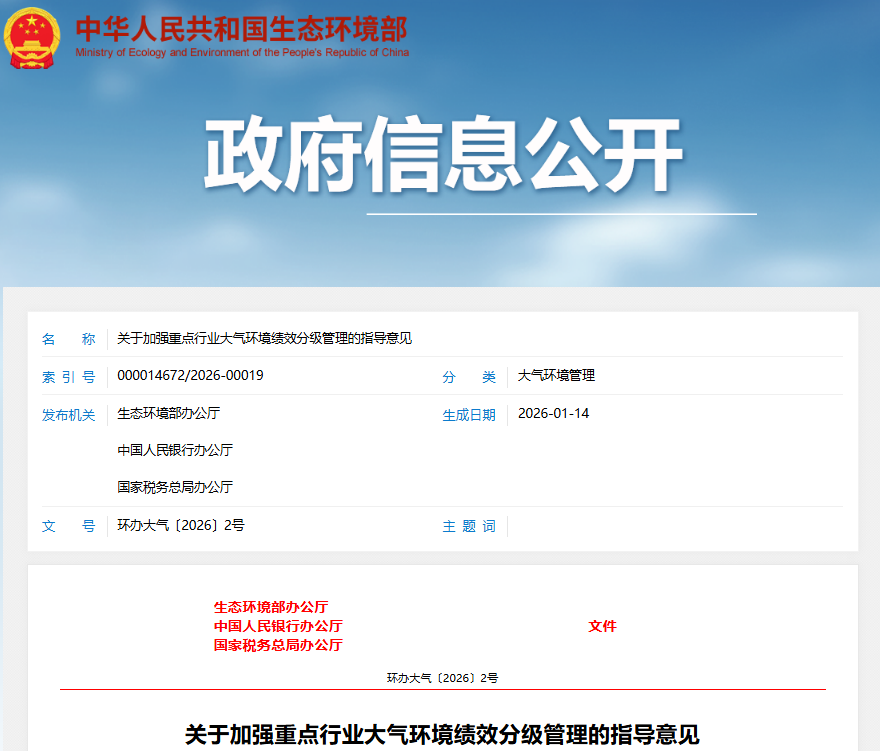Click the English Ministry of Ecology name
This screenshot has height=751, width=880.
point(242,52)
